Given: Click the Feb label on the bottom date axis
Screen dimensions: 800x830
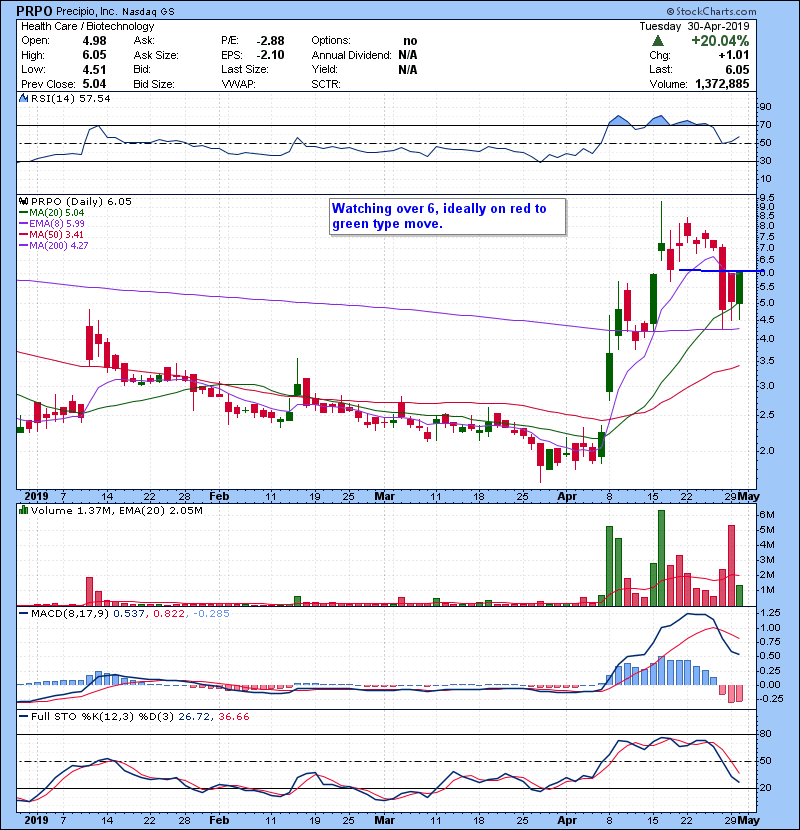Looking at the screenshot, I should [x=219, y=820].
